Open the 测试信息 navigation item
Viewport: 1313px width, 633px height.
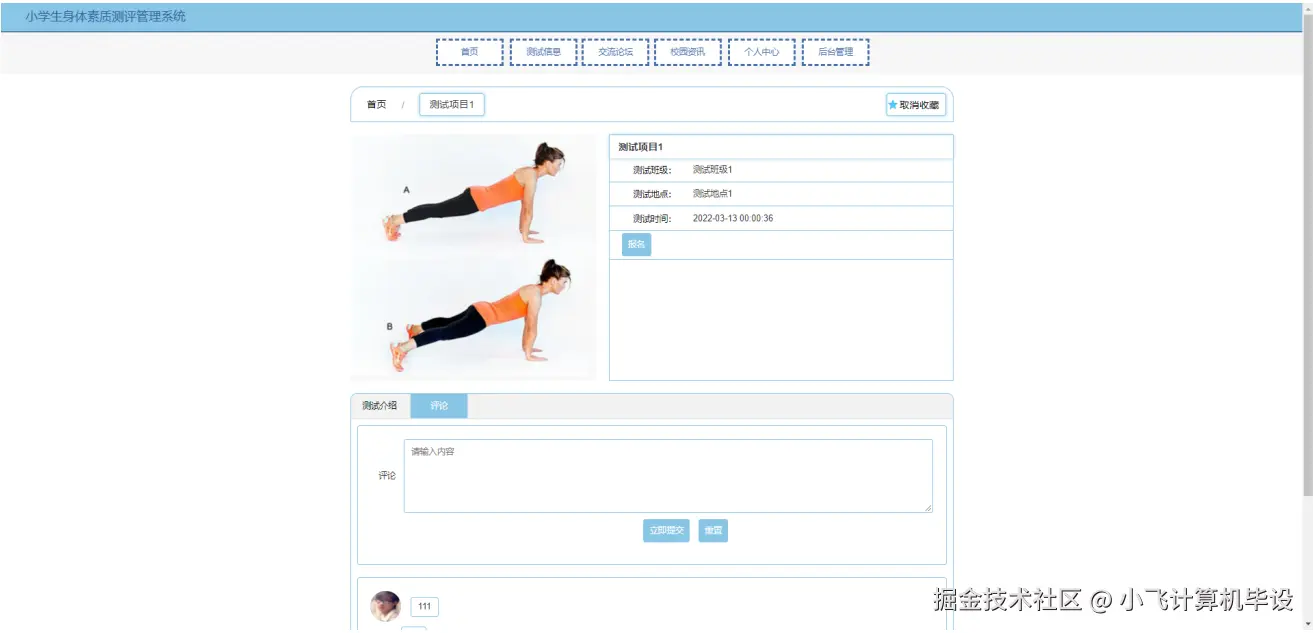[542, 51]
